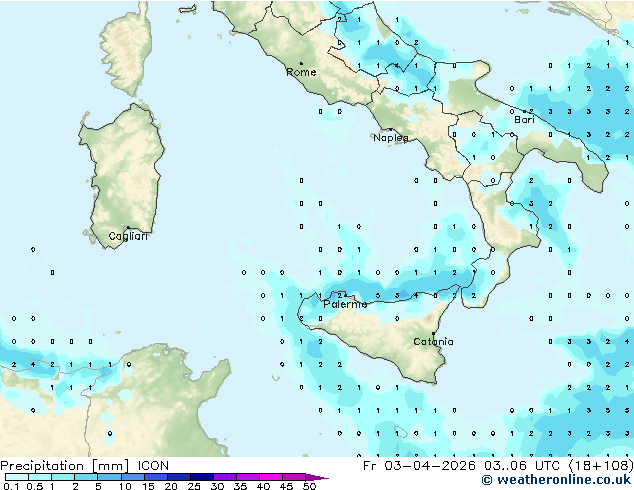Select the 45–50 mm legend swatch
Viewport: 634px width, 490px height.
294,477
